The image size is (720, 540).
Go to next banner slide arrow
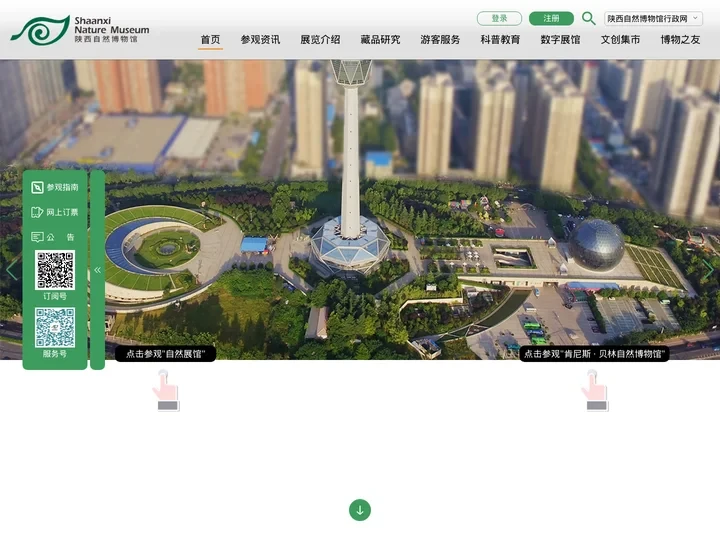point(708,270)
